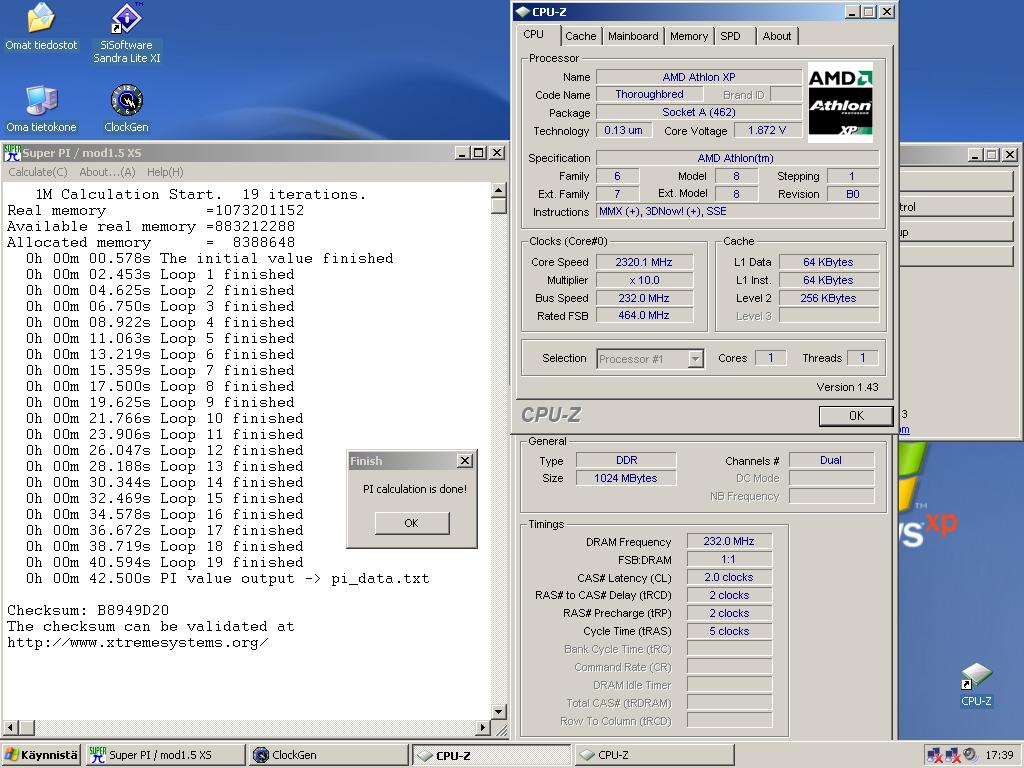
Task: Click the AMD Athlon XP logo image
Action: pos(840,103)
